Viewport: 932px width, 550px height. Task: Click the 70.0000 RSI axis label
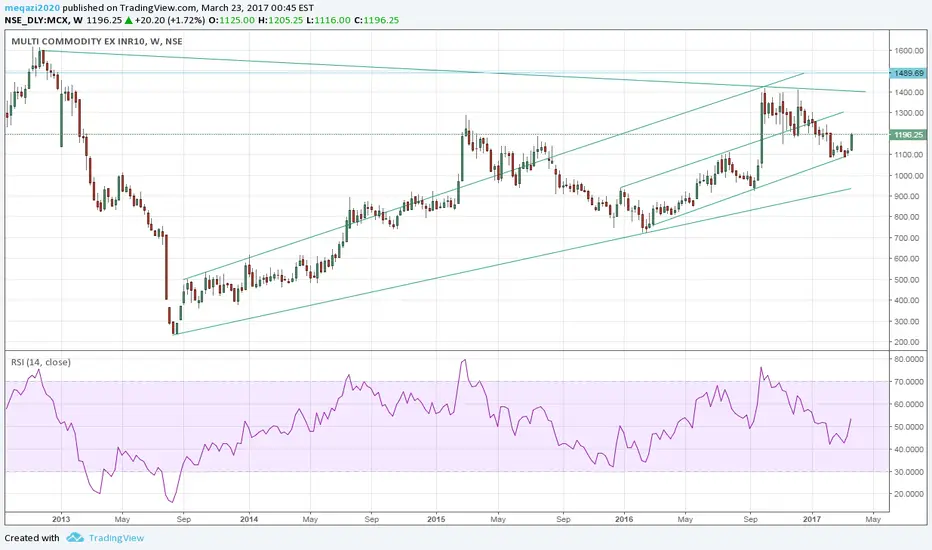(x=909, y=382)
